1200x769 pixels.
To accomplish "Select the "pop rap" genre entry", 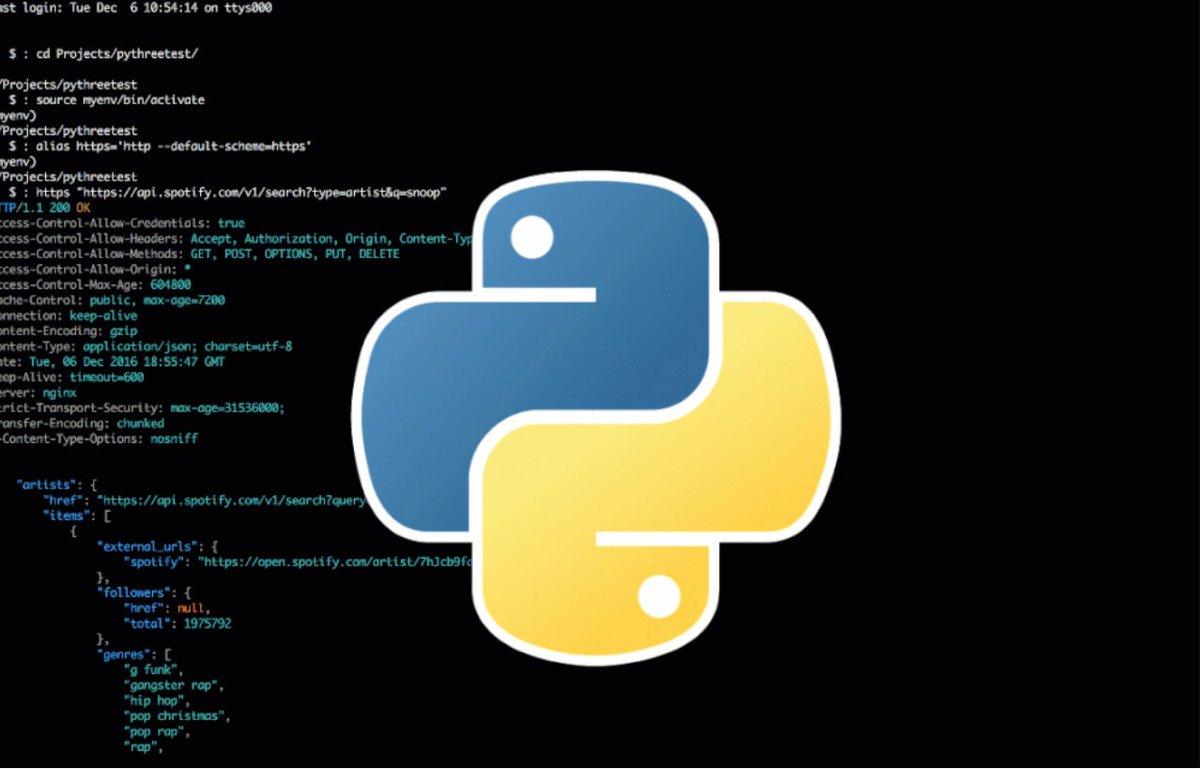I will pyautogui.click(x=156, y=732).
